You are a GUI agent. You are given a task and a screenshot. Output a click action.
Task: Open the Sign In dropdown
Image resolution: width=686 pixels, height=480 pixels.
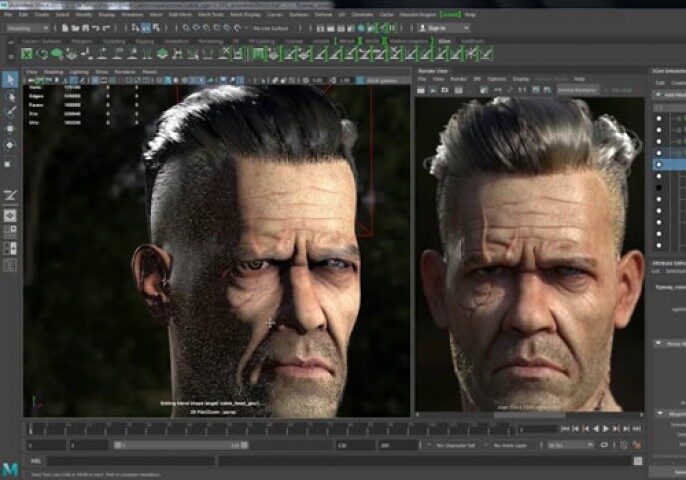pos(444,28)
